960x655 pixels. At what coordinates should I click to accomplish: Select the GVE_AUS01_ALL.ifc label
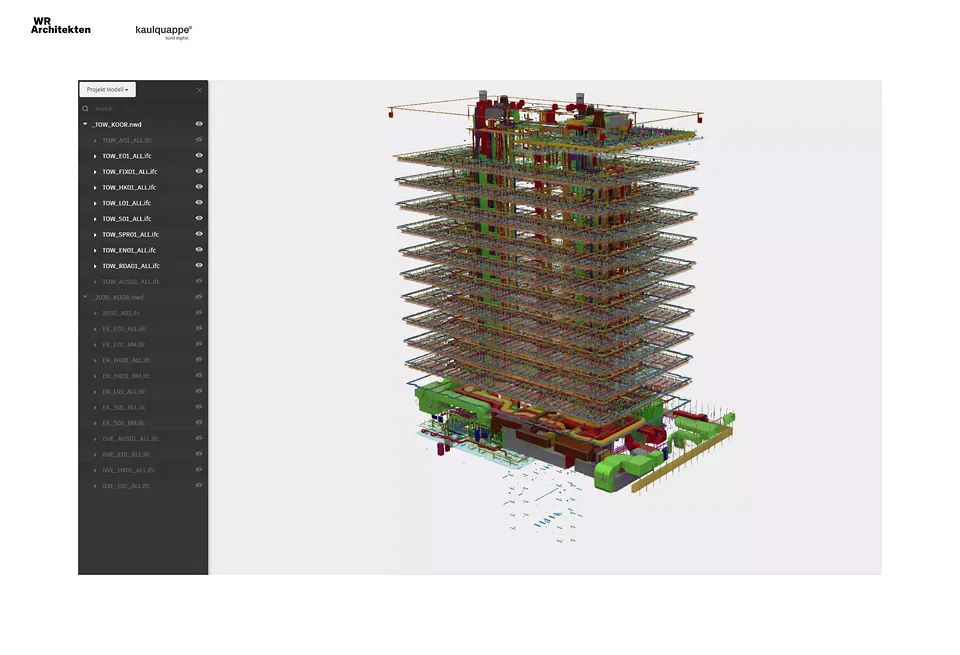[130, 439]
